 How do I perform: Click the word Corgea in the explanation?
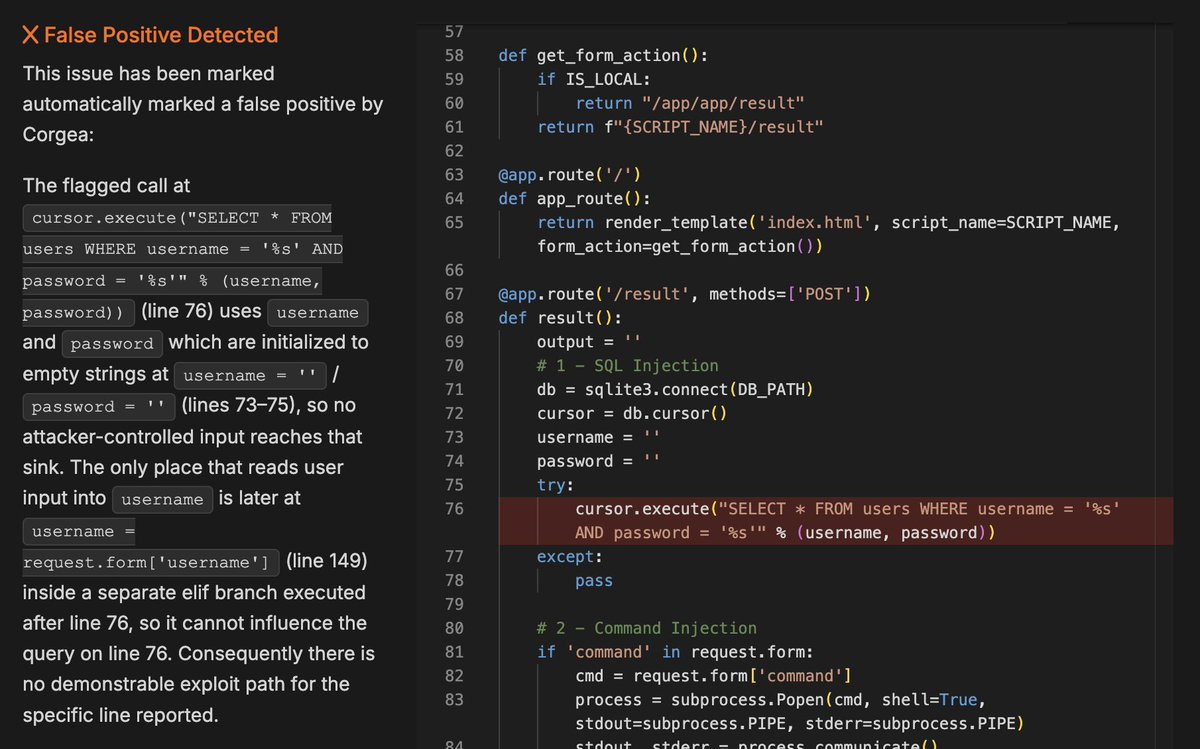[58, 133]
